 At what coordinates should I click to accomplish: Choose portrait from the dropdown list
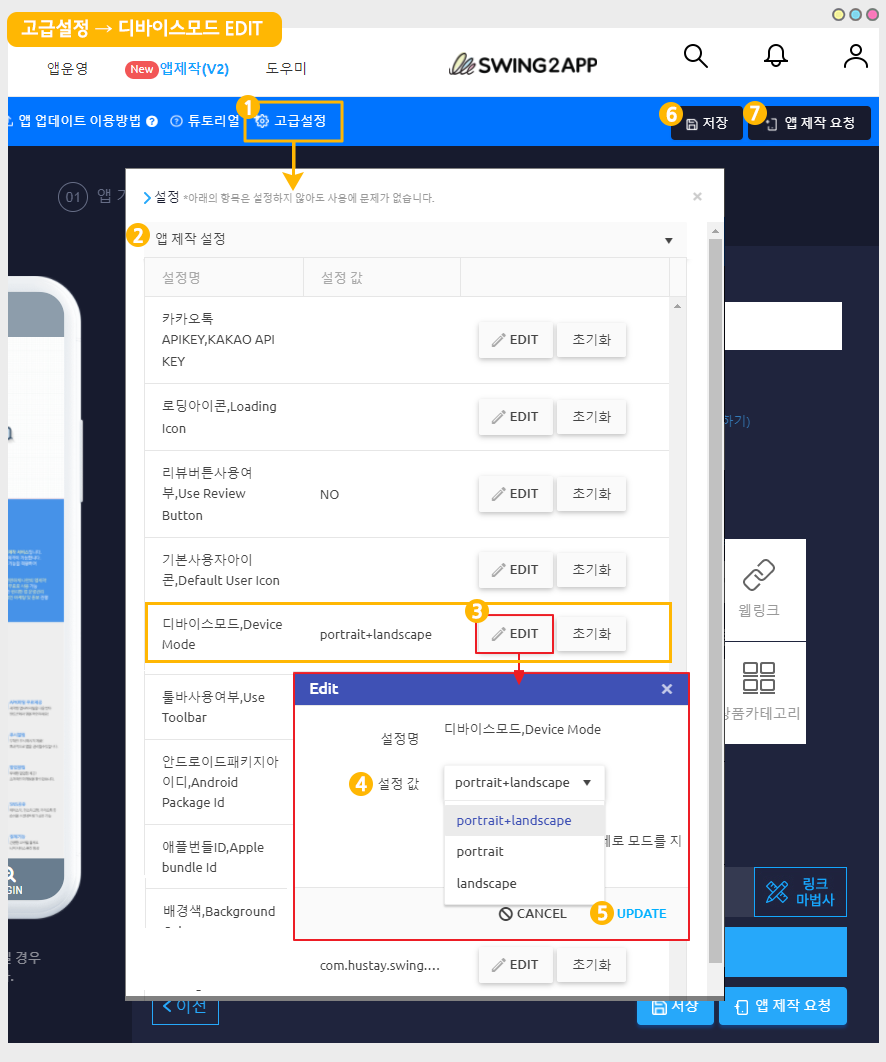point(480,852)
